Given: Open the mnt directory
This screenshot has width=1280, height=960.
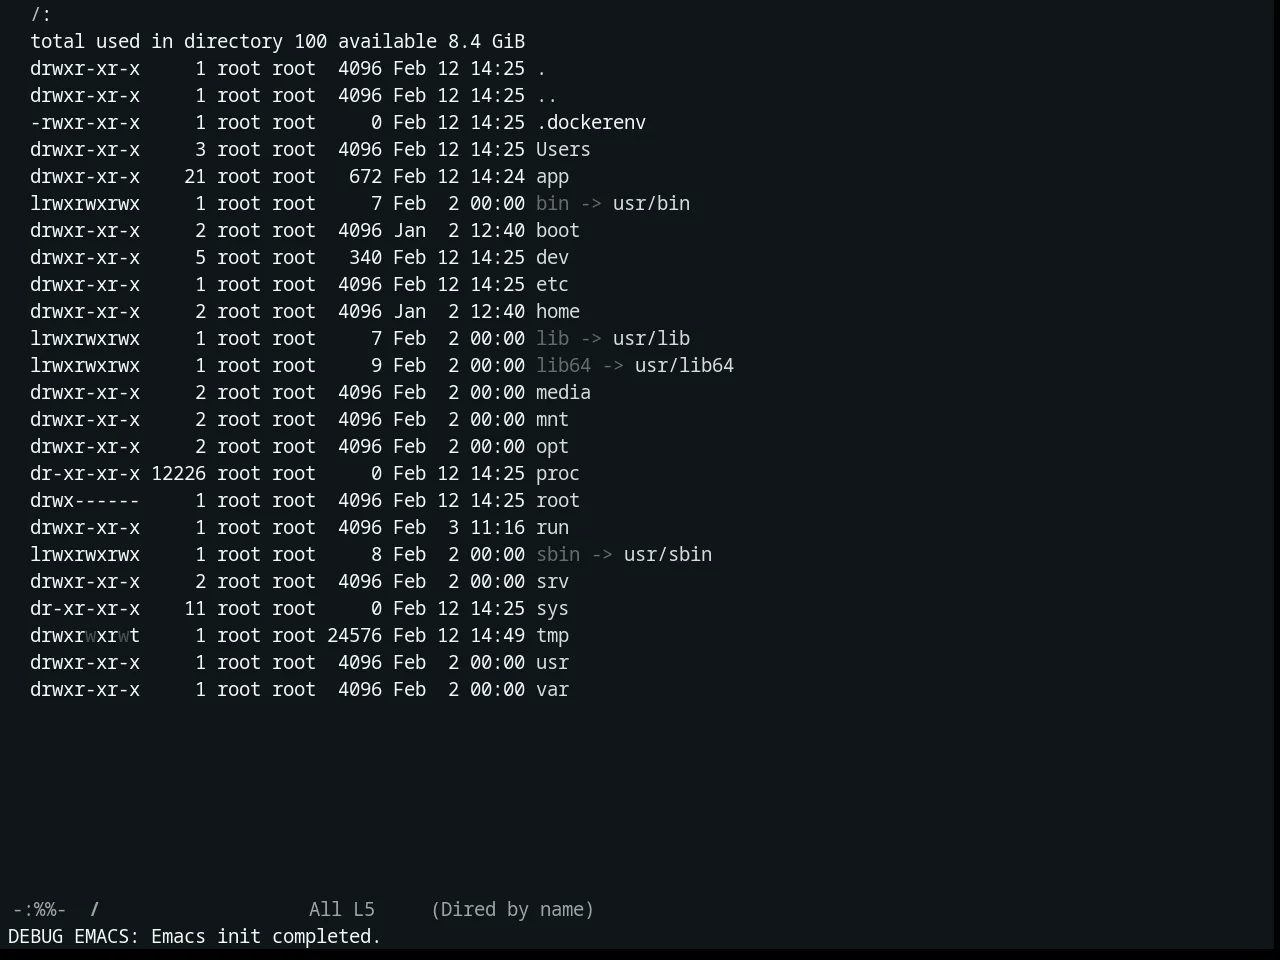Looking at the screenshot, I should (552, 419).
